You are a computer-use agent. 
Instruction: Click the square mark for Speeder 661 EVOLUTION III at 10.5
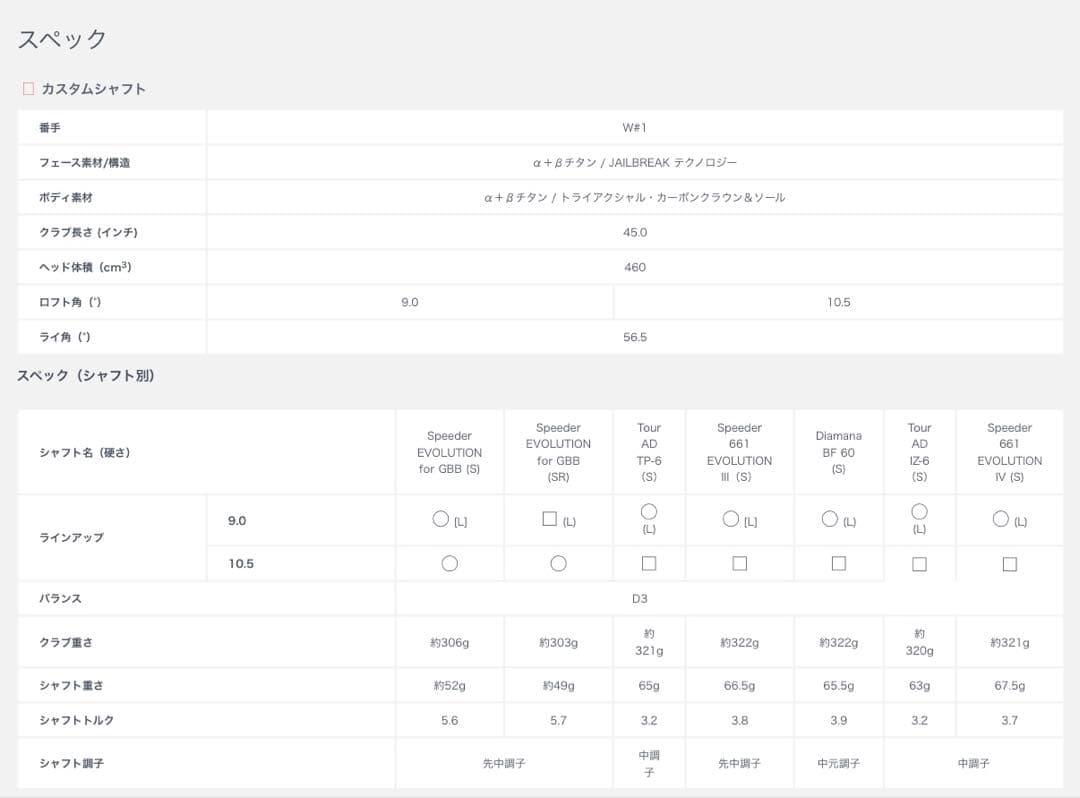(x=739, y=563)
